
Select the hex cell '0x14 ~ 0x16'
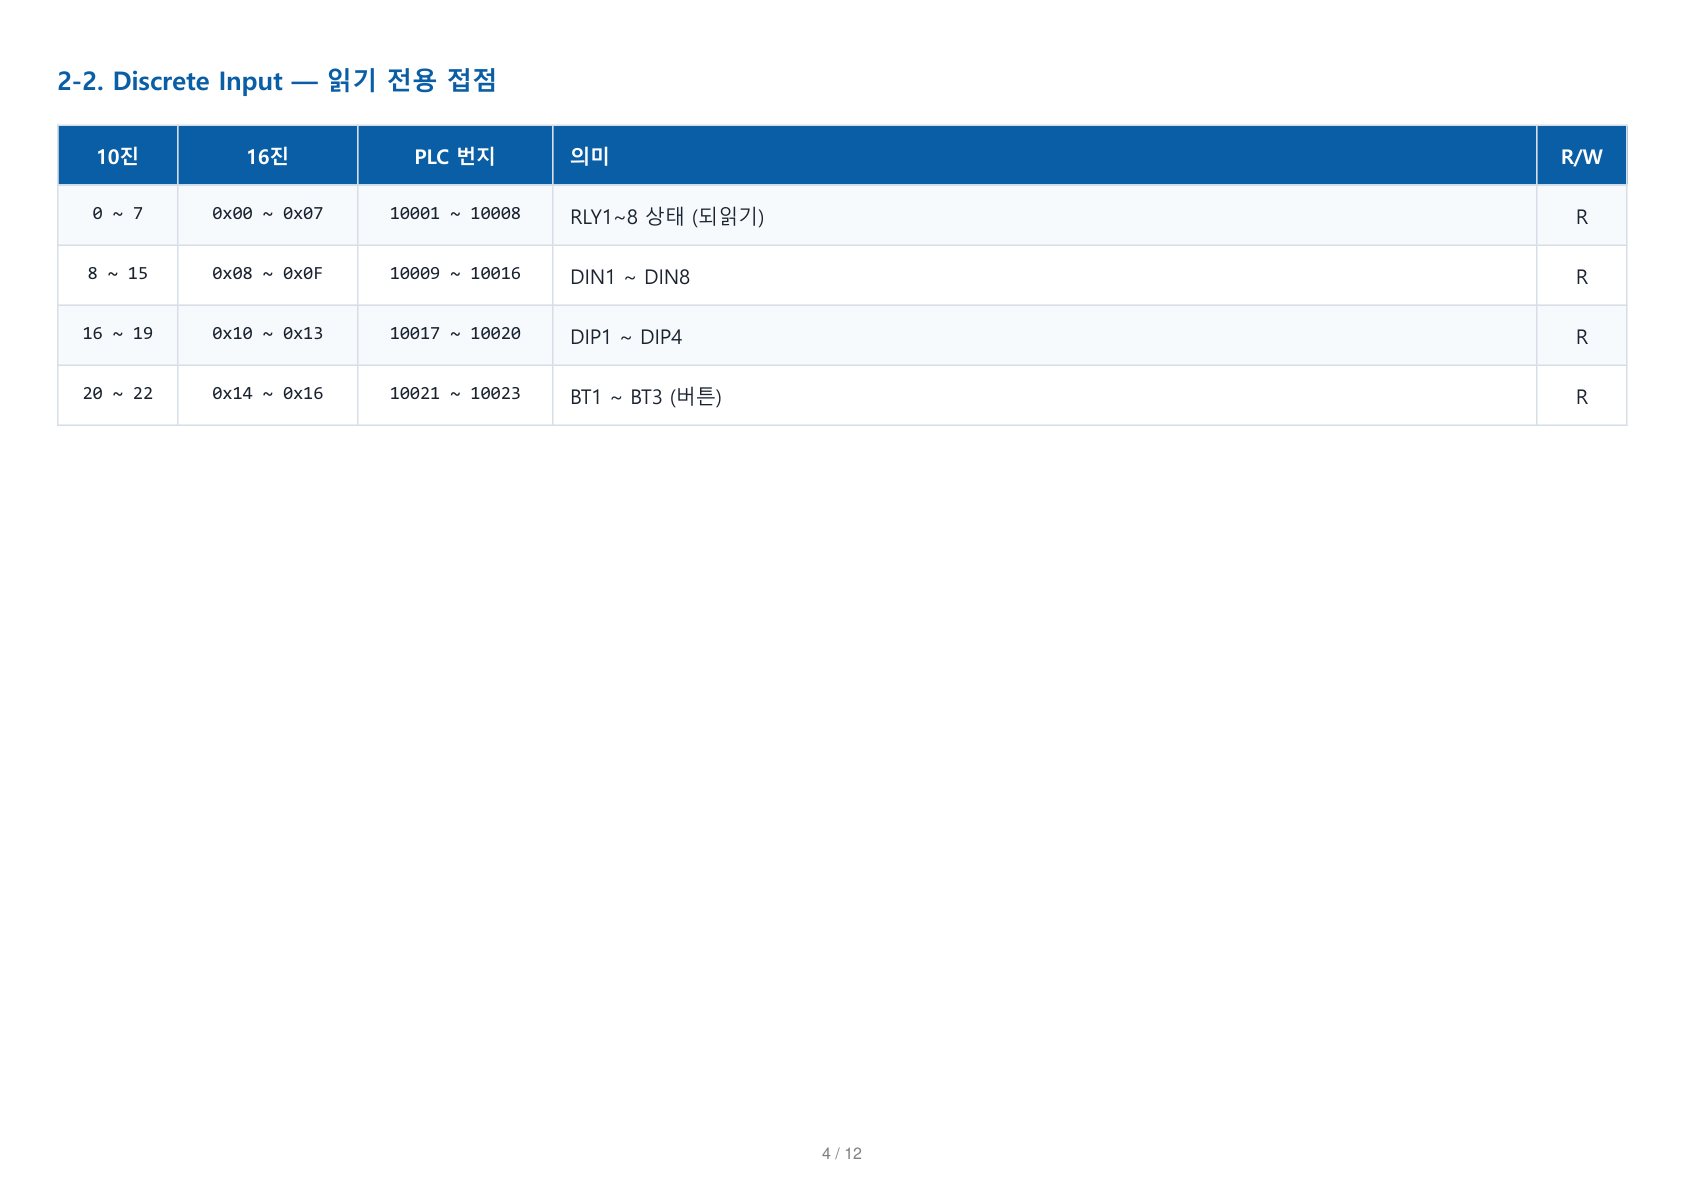point(268,394)
